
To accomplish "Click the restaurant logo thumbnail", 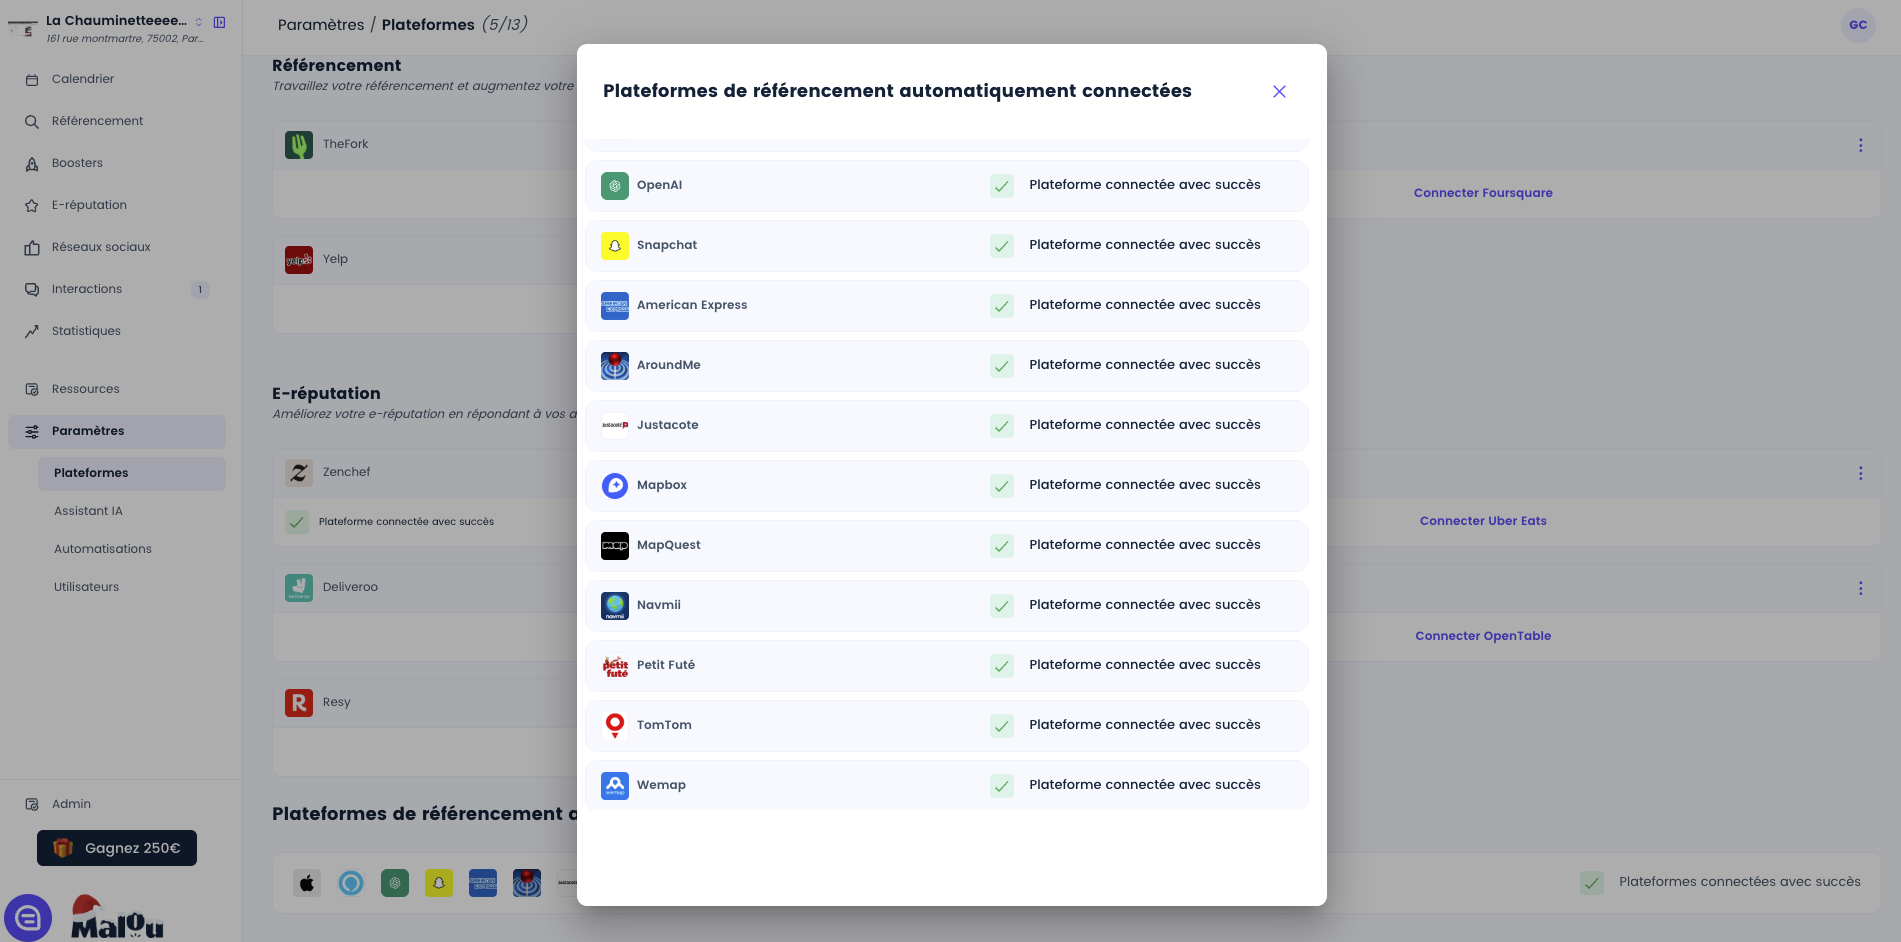I will (22, 28).
